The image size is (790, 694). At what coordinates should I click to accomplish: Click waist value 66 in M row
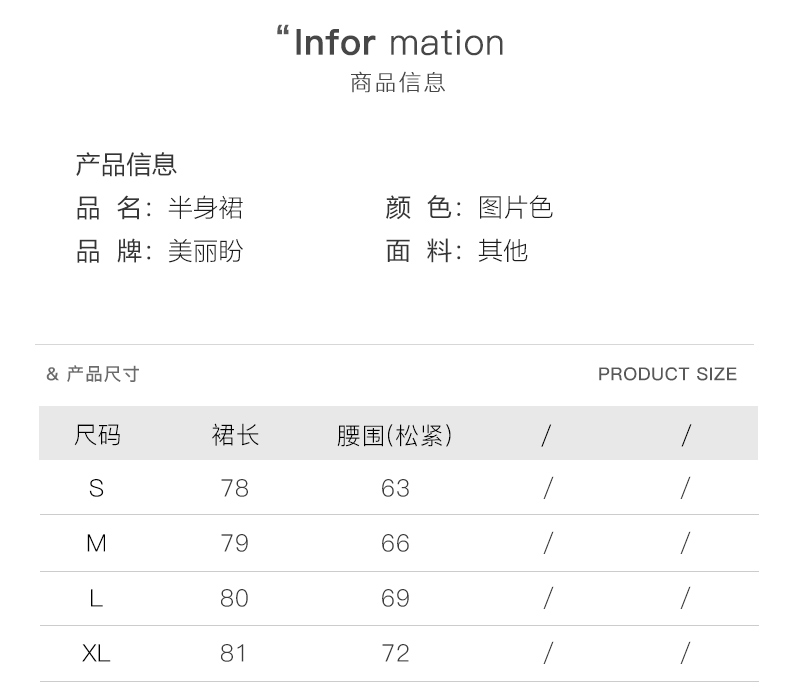395,543
